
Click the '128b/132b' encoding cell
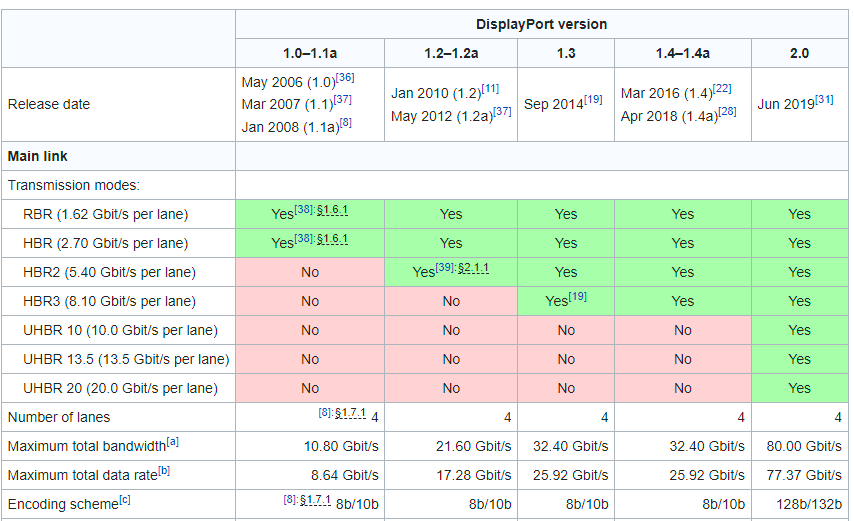point(809,504)
